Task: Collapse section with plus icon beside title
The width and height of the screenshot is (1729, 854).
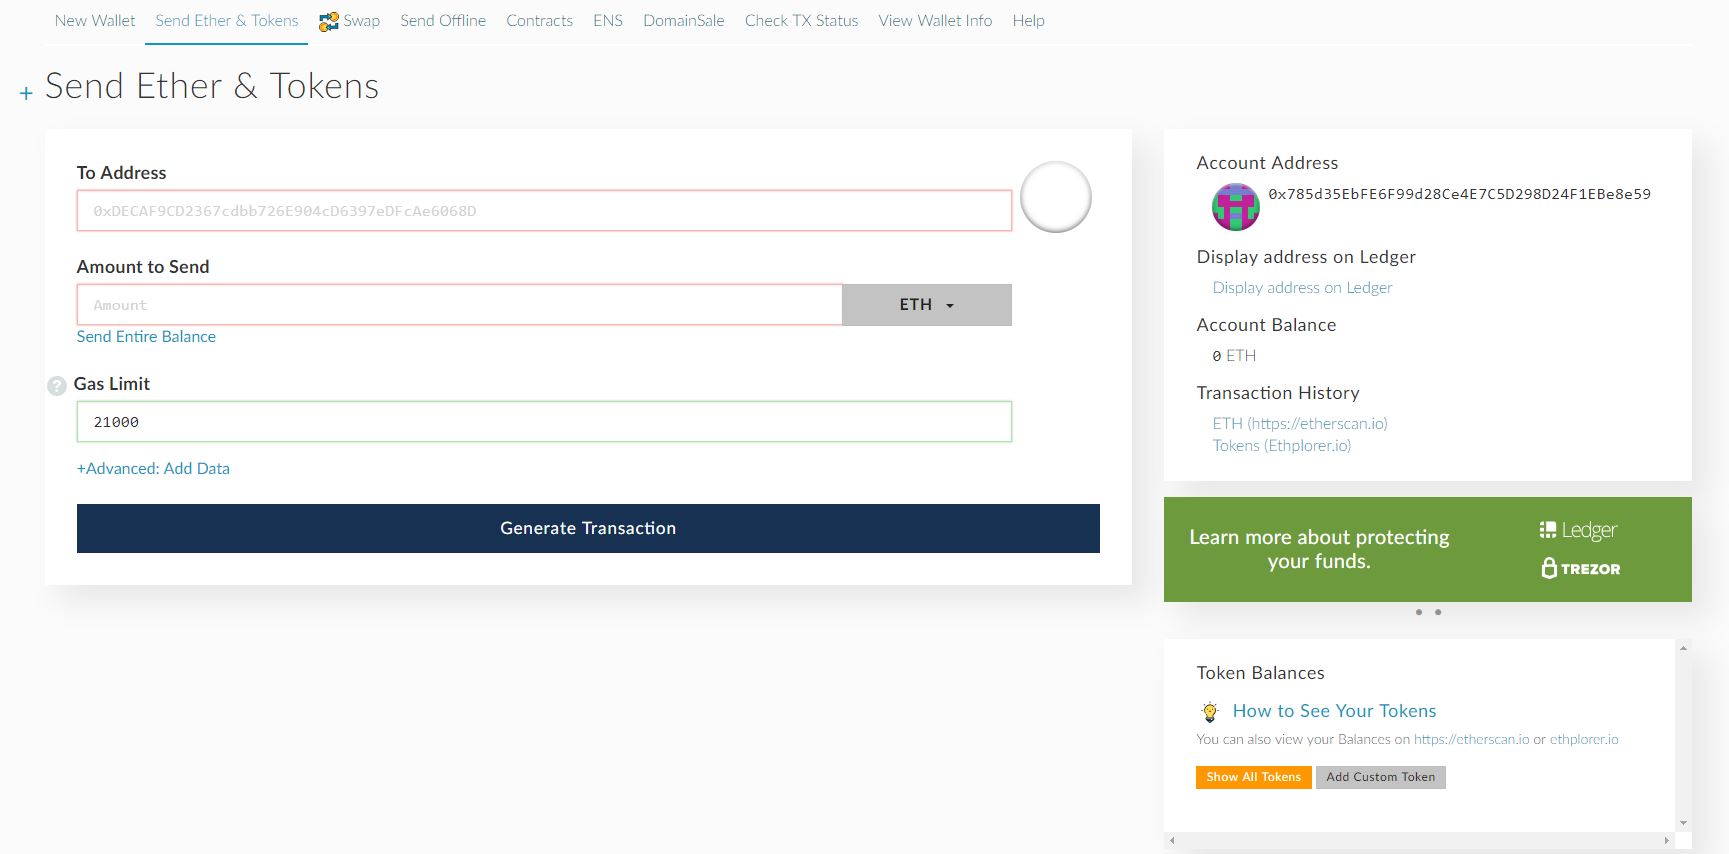Action: 26,93
